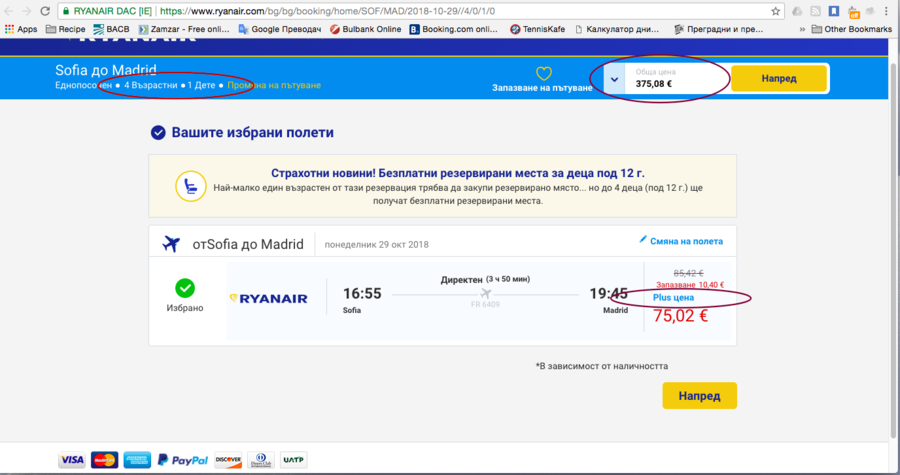Click the RSS feed extension icon

pyautogui.click(x=816, y=11)
